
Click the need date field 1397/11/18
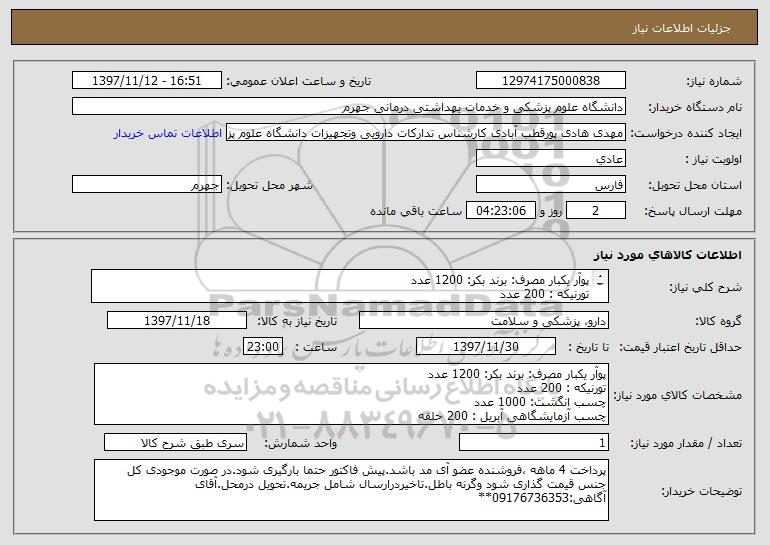coord(177,320)
